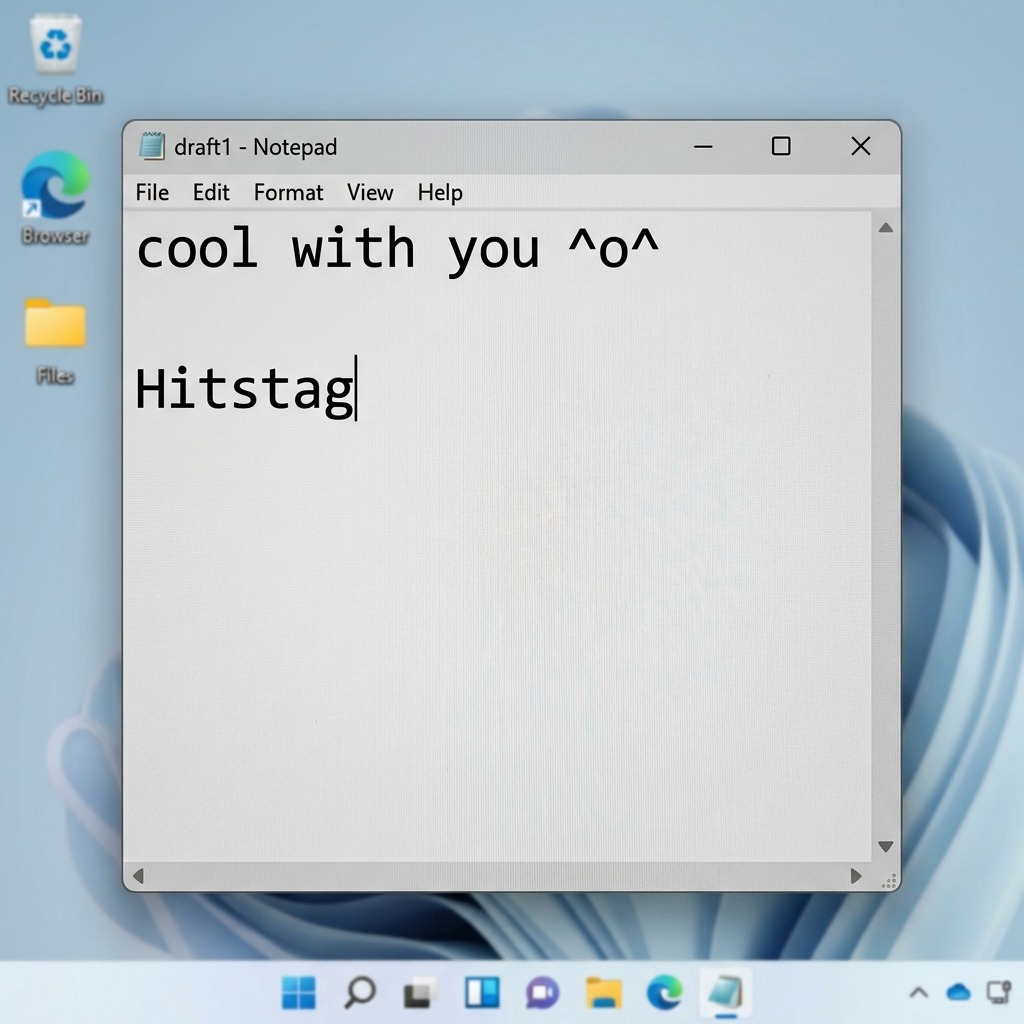
Task: Select the Recycle Bin desktop icon
Action: (56, 60)
